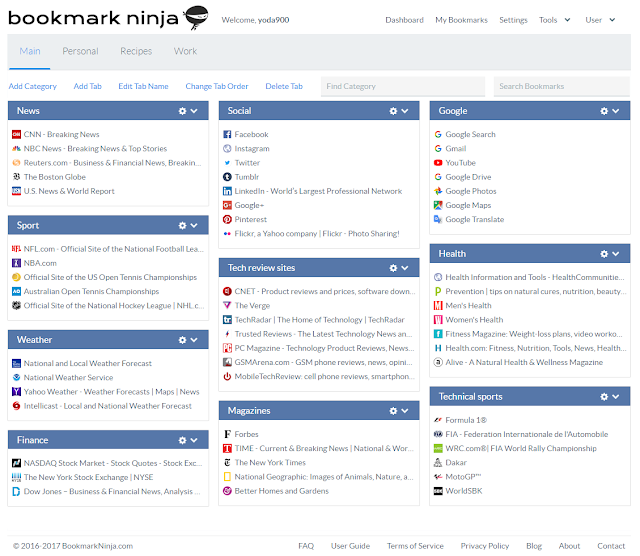The height and width of the screenshot is (556, 640).
Task: Collapse the Google category with chevron
Action: [x=616, y=111]
